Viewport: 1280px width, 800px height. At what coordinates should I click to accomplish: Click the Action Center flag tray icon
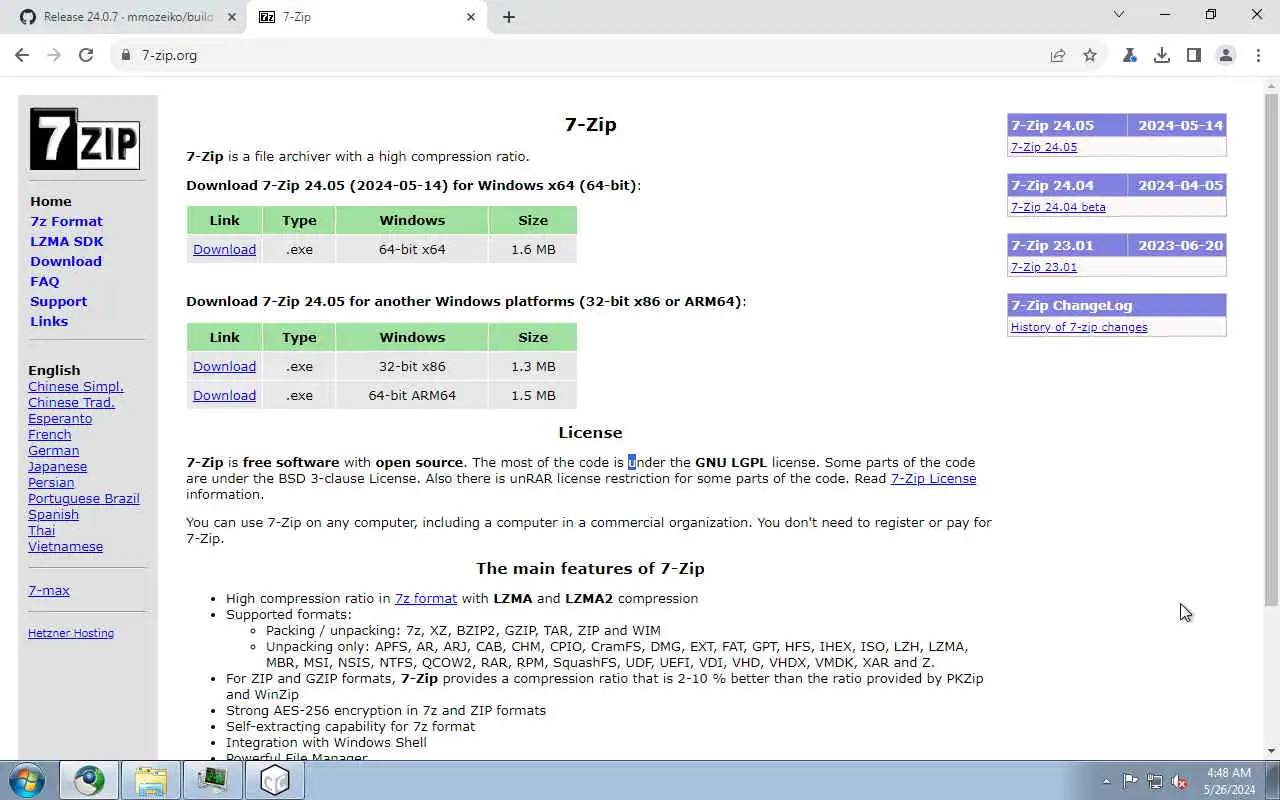(1130, 781)
